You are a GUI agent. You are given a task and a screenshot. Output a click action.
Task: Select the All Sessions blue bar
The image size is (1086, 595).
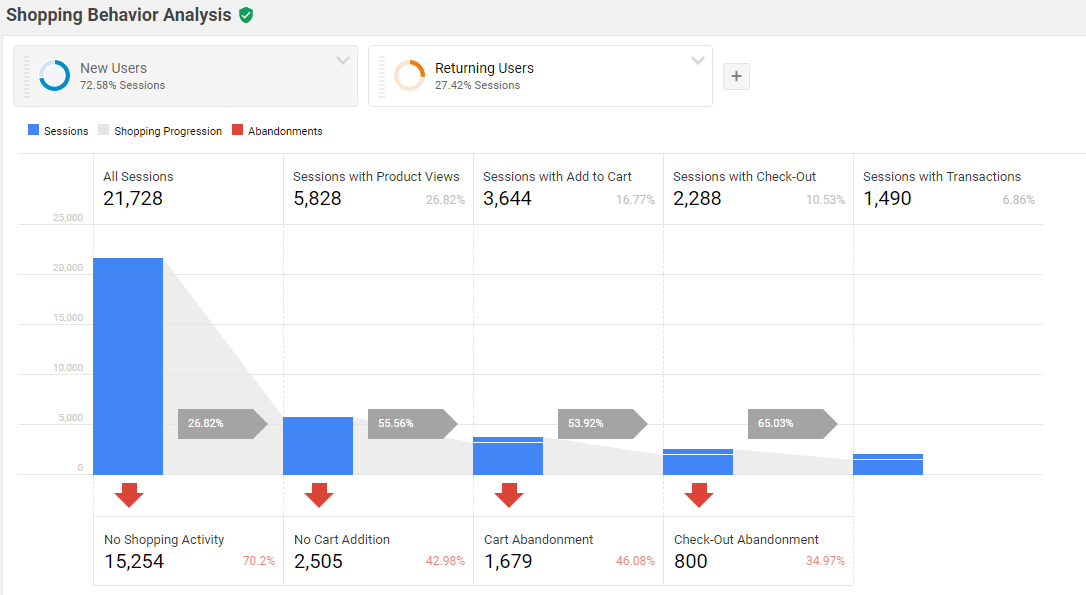pyautogui.click(x=128, y=366)
